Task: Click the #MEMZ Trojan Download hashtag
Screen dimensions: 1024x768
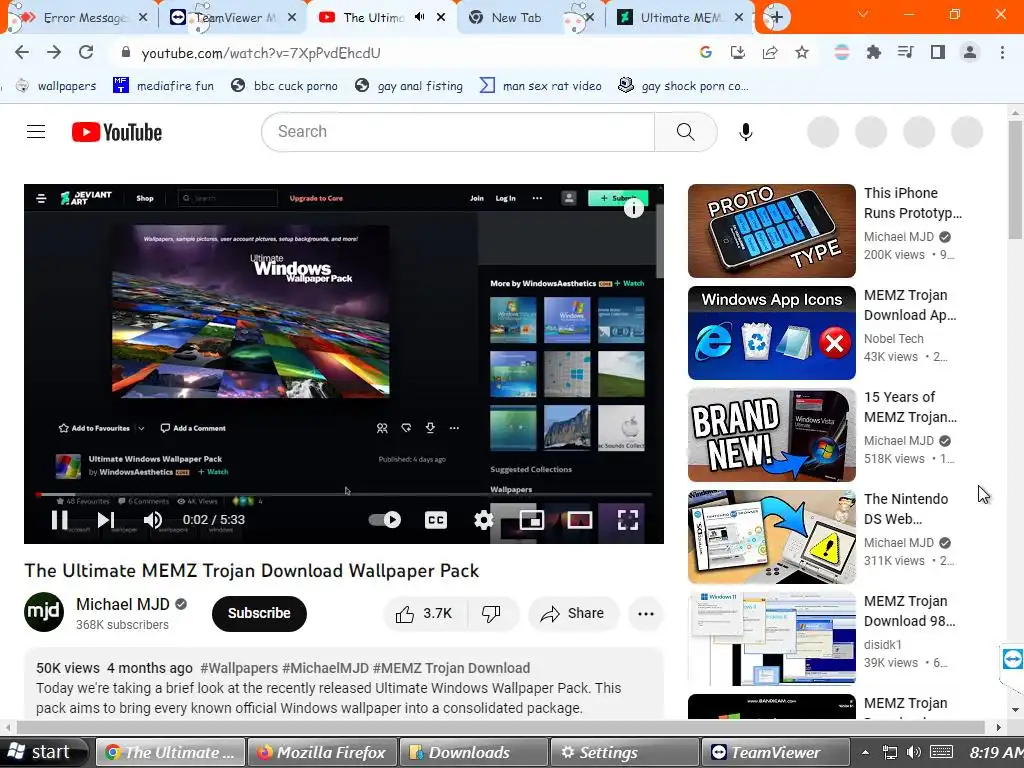Action: pos(451,668)
